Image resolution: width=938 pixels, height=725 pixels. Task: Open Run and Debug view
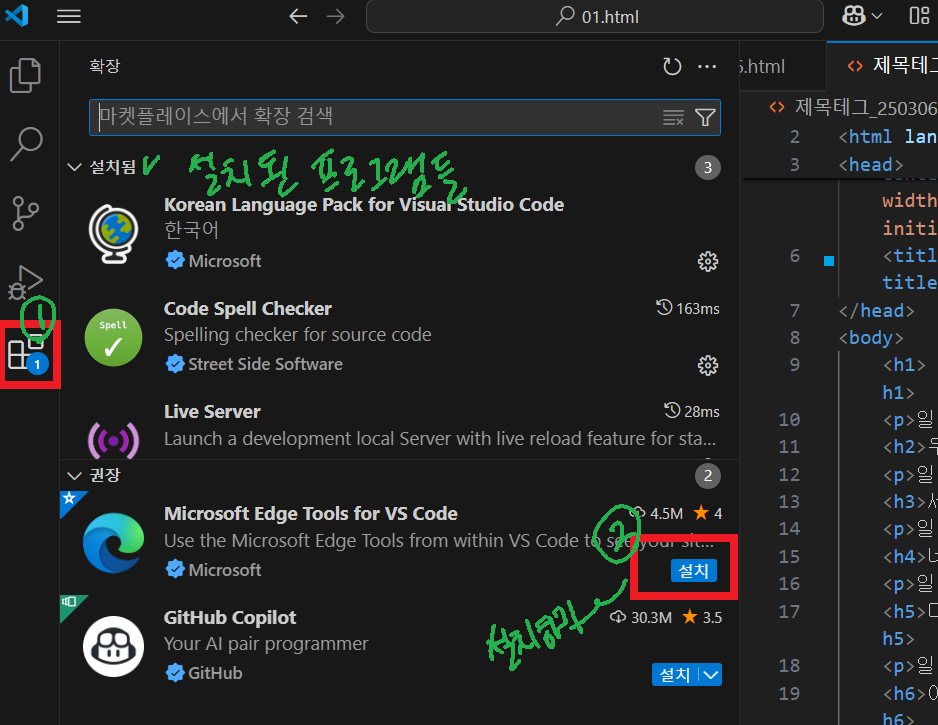coord(26,282)
